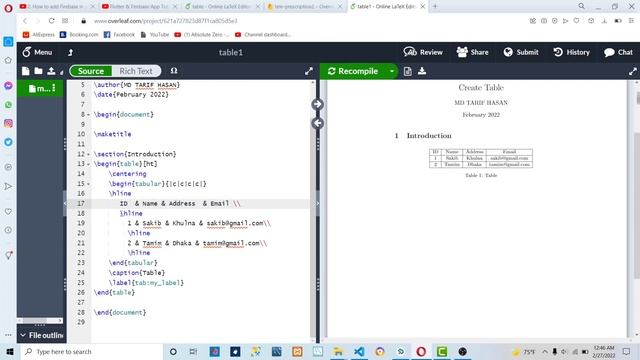The height and width of the screenshot is (360, 640).
Task: Open the Booking.com bookmark
Action: point(79,35)
